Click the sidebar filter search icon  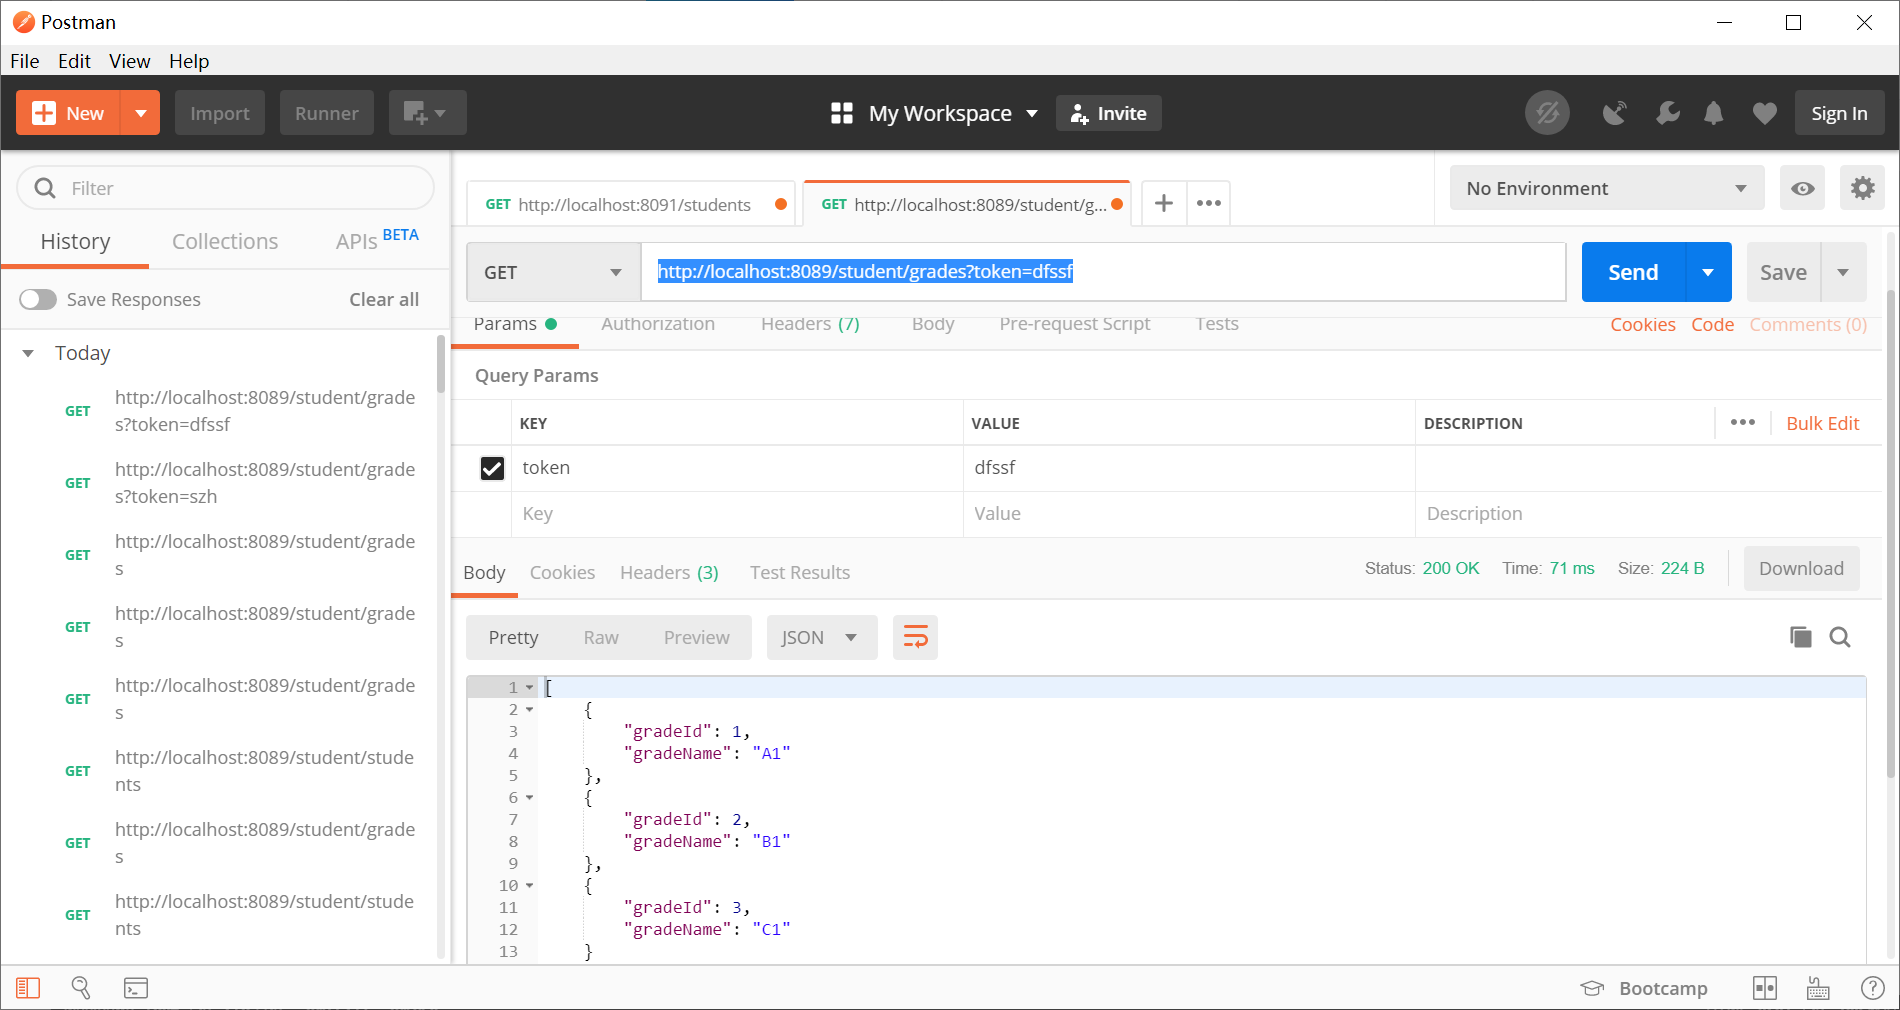45,188
